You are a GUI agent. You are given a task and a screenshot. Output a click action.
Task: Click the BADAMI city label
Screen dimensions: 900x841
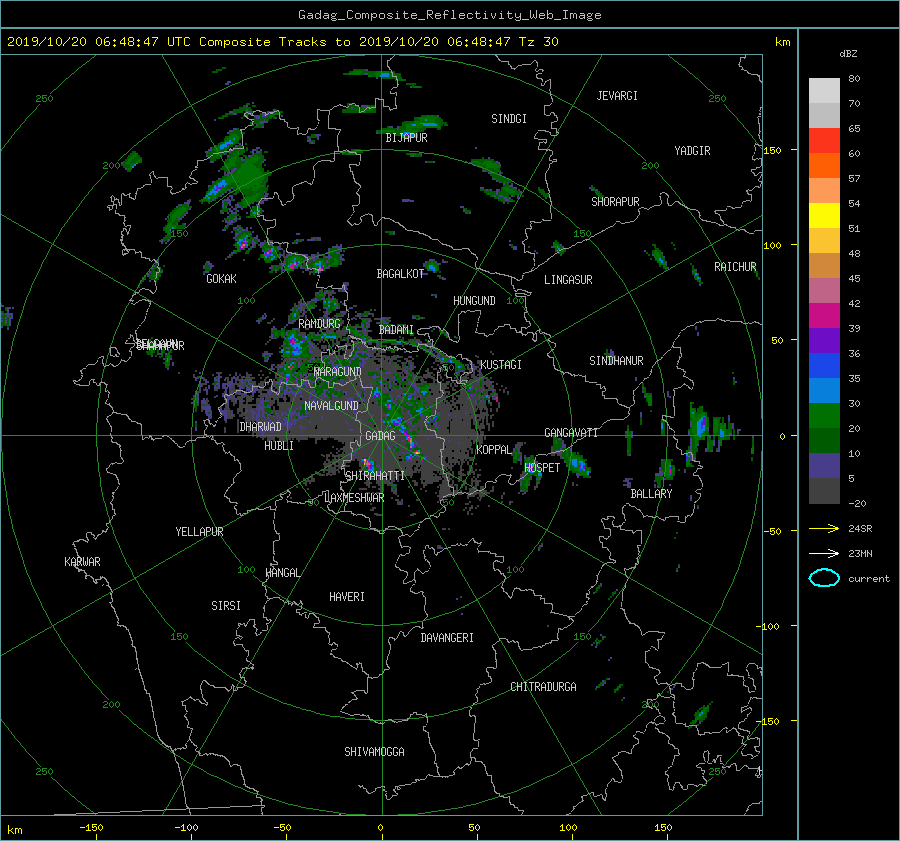396,330
